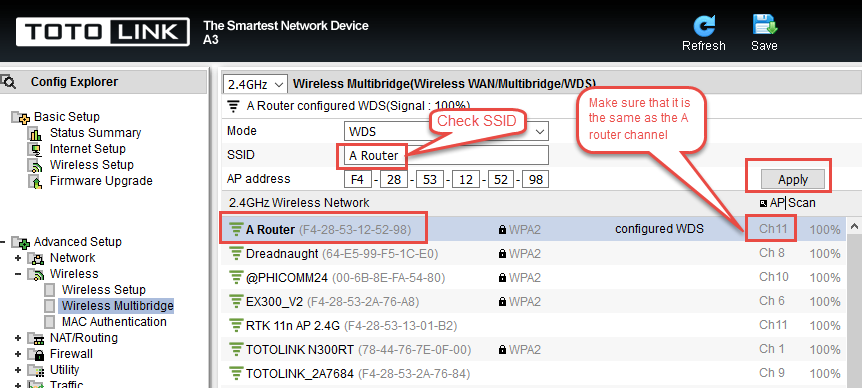This screenshot has height=388, width=862.
Task: Open the 2.4GHz band dropdown
Action: [256, 85]
